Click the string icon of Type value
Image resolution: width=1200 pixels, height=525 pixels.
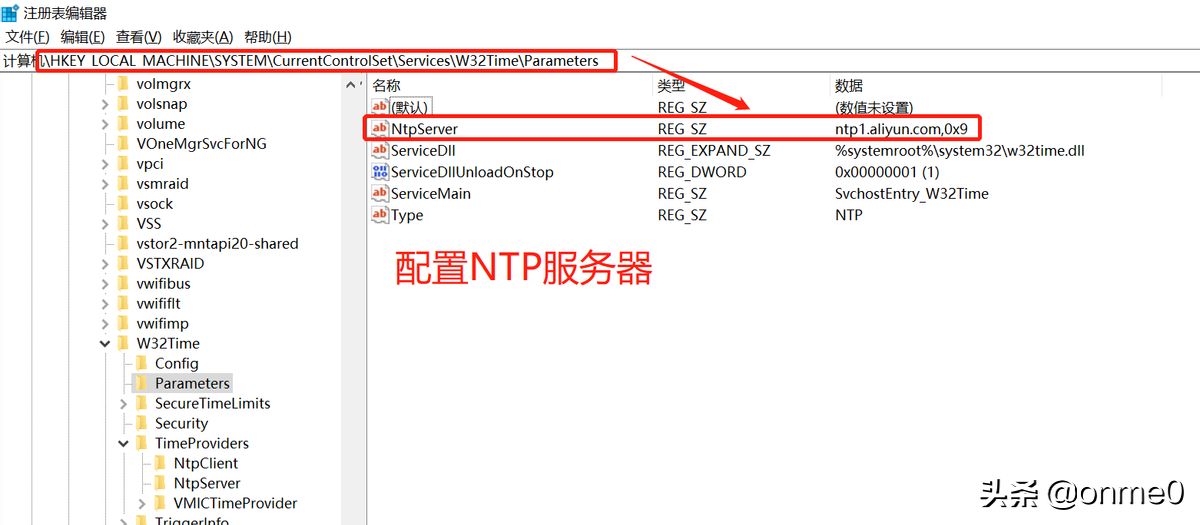click(x=380, y=215)
